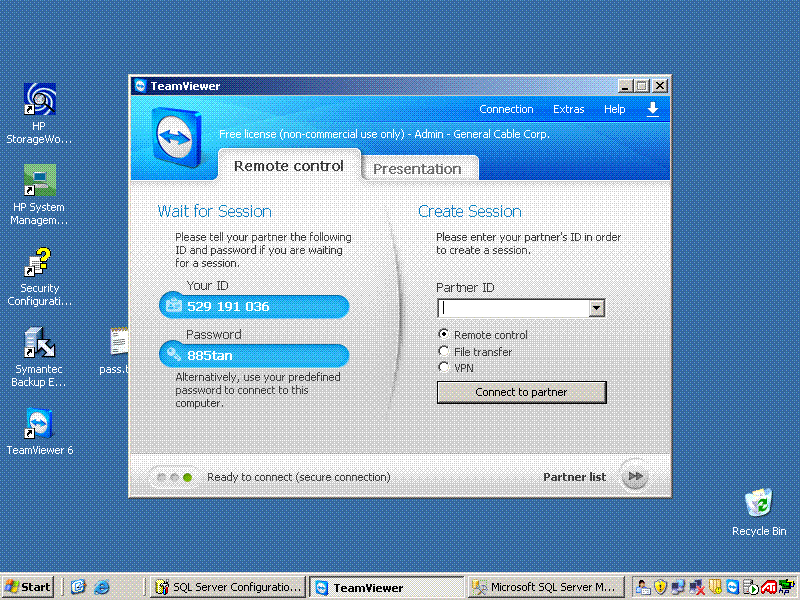Open the Extras menu
Image resolution: width=800 pixels, height=600 pixels.
(568, 109)
